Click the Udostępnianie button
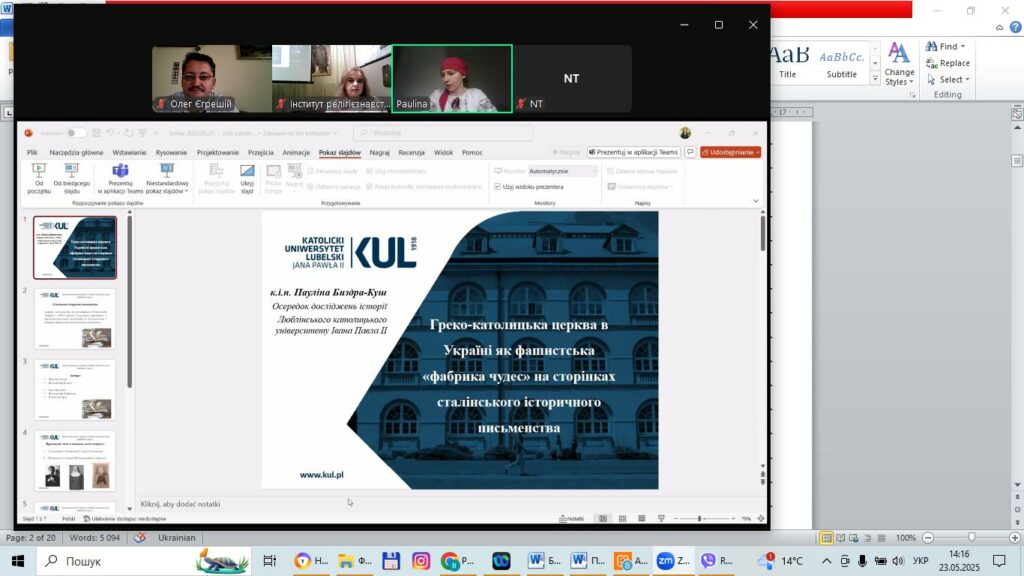 [730, 153]
